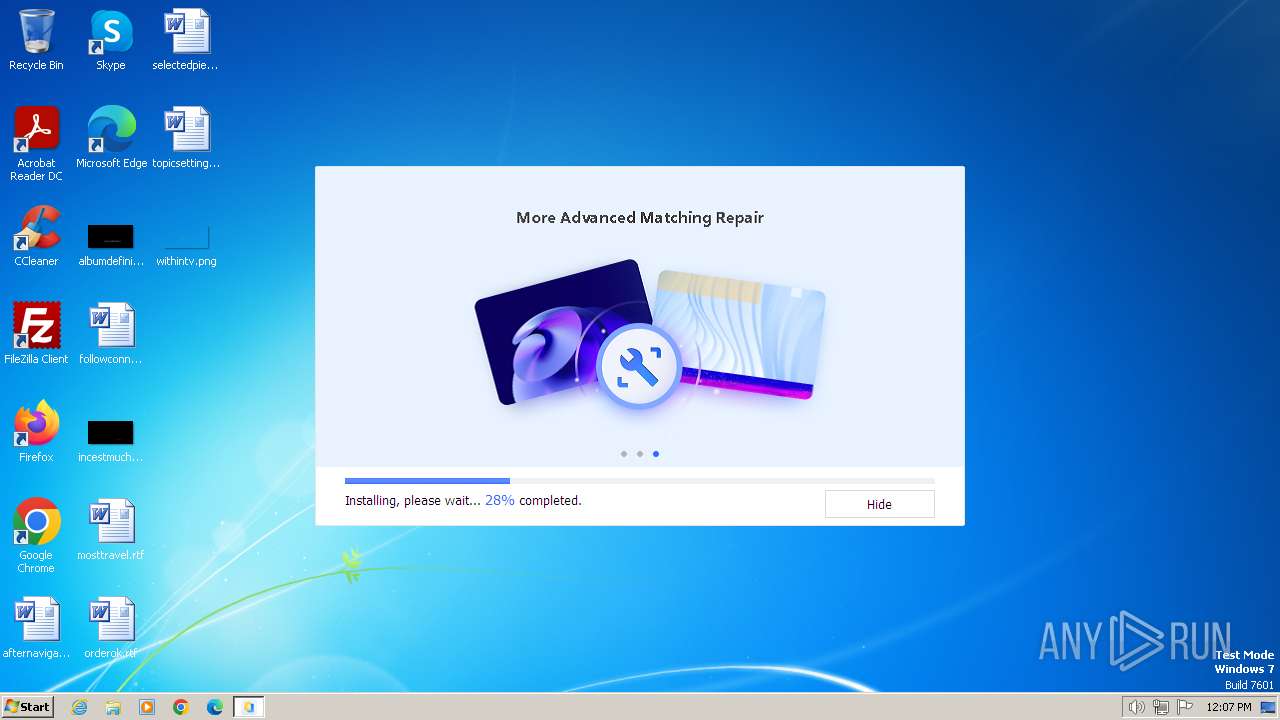The width and height of the screenshot is (1280, 720).
Task: Select the CCleaner desktop shortcut
Action: tap(36, 236)
